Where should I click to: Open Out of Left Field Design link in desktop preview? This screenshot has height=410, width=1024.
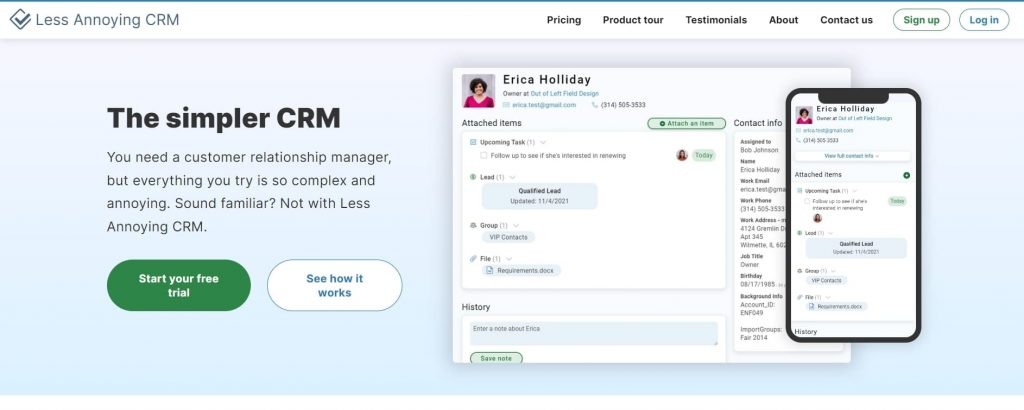coord(564,93)
